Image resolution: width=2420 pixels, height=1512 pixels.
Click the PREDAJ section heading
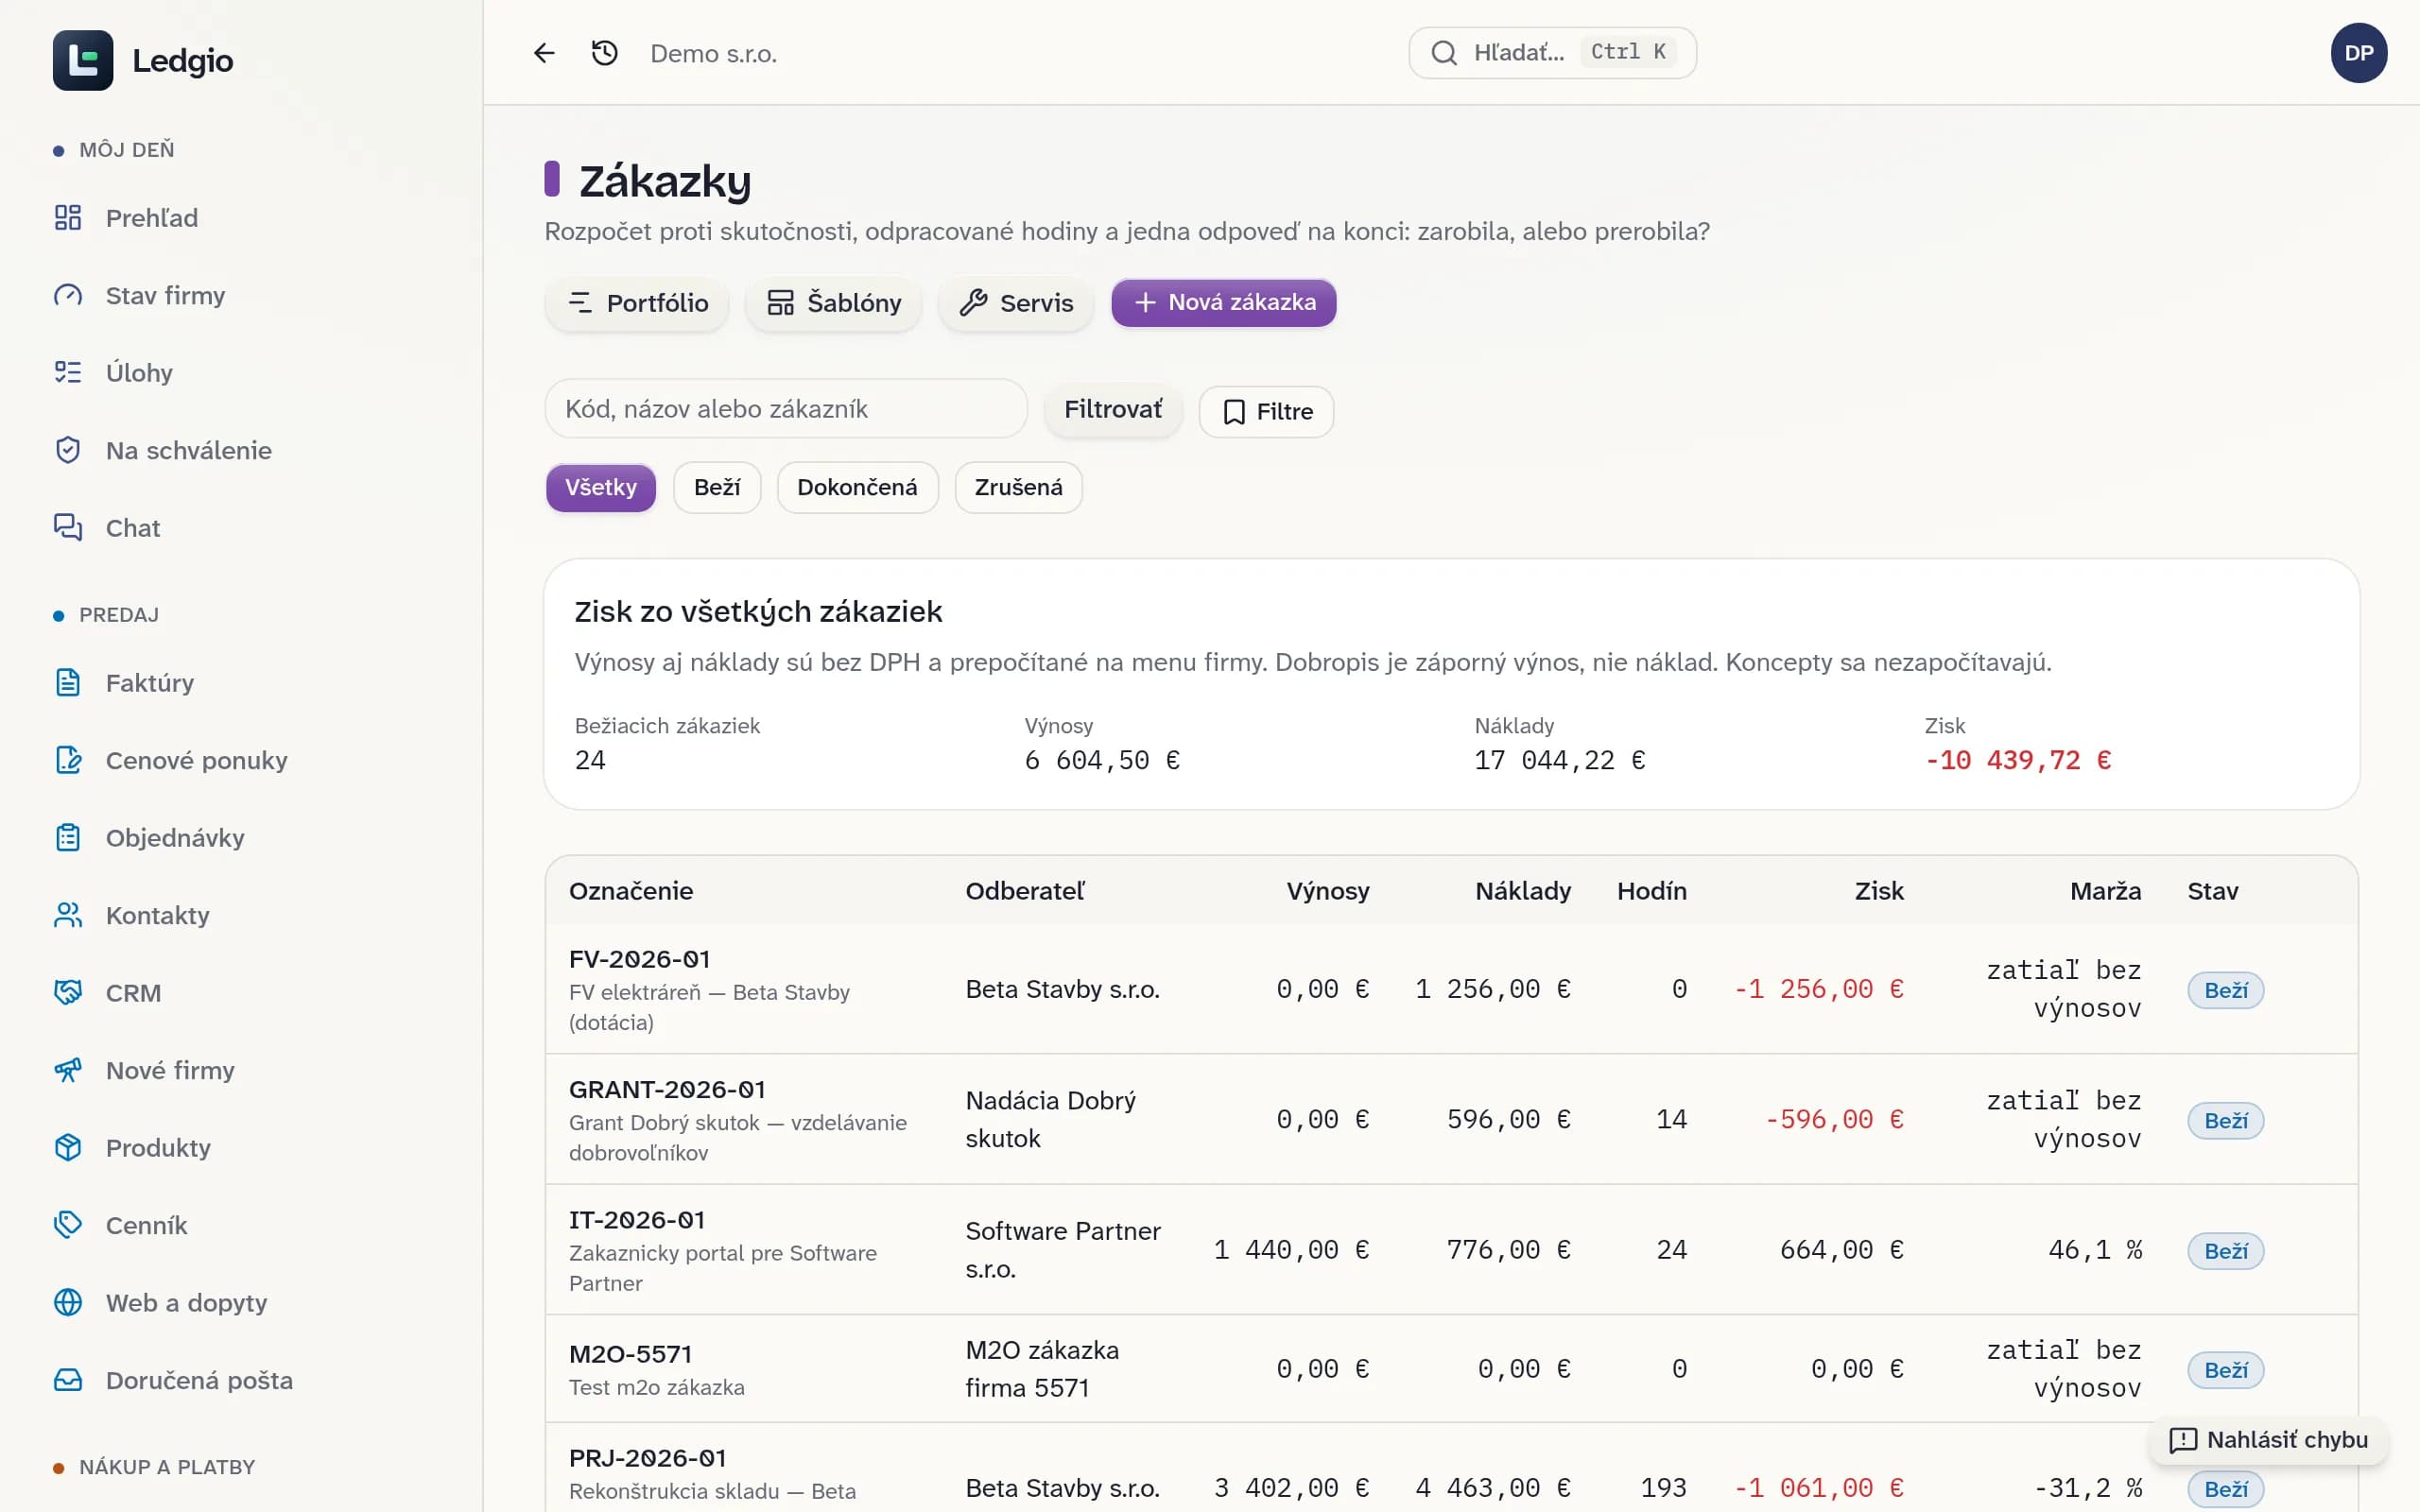coord(119,615)
